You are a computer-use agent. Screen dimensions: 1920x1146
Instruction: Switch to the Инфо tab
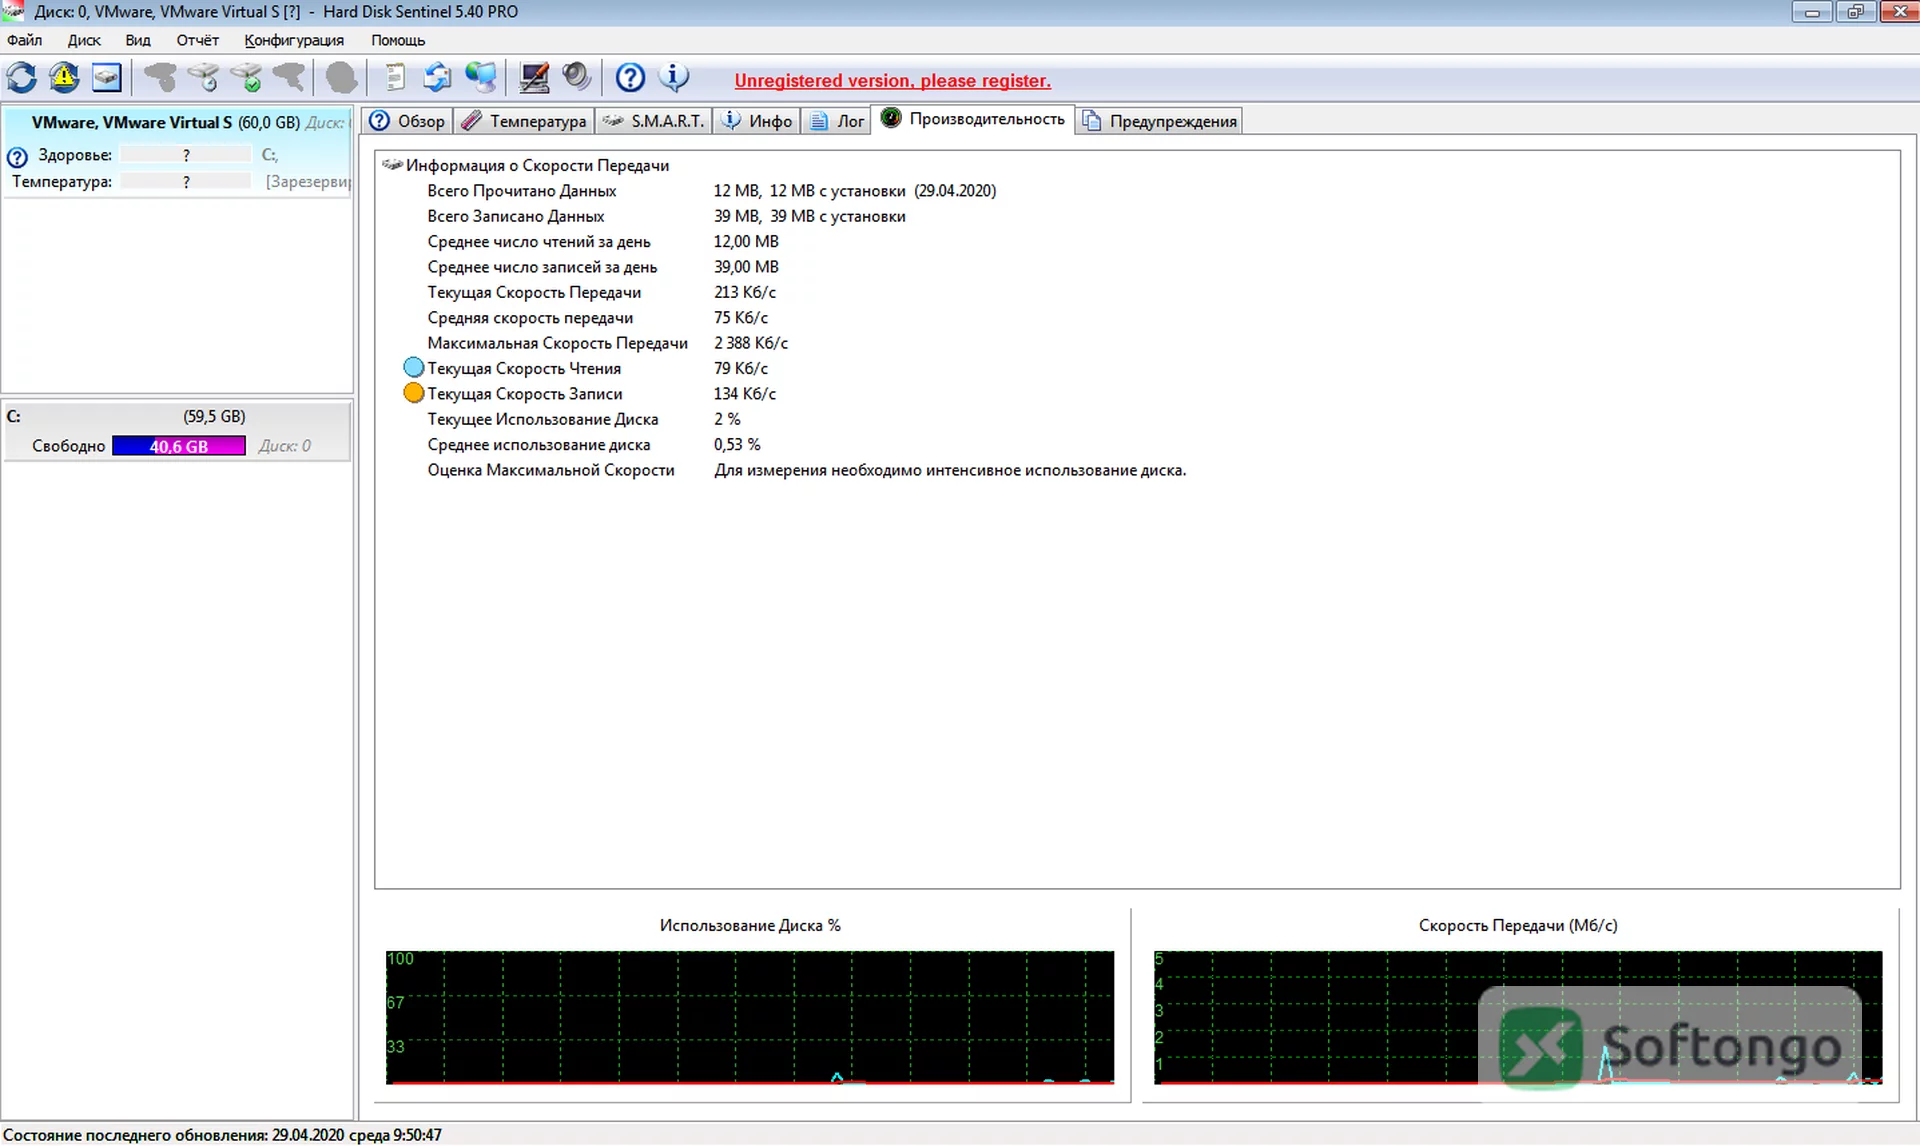757,121
